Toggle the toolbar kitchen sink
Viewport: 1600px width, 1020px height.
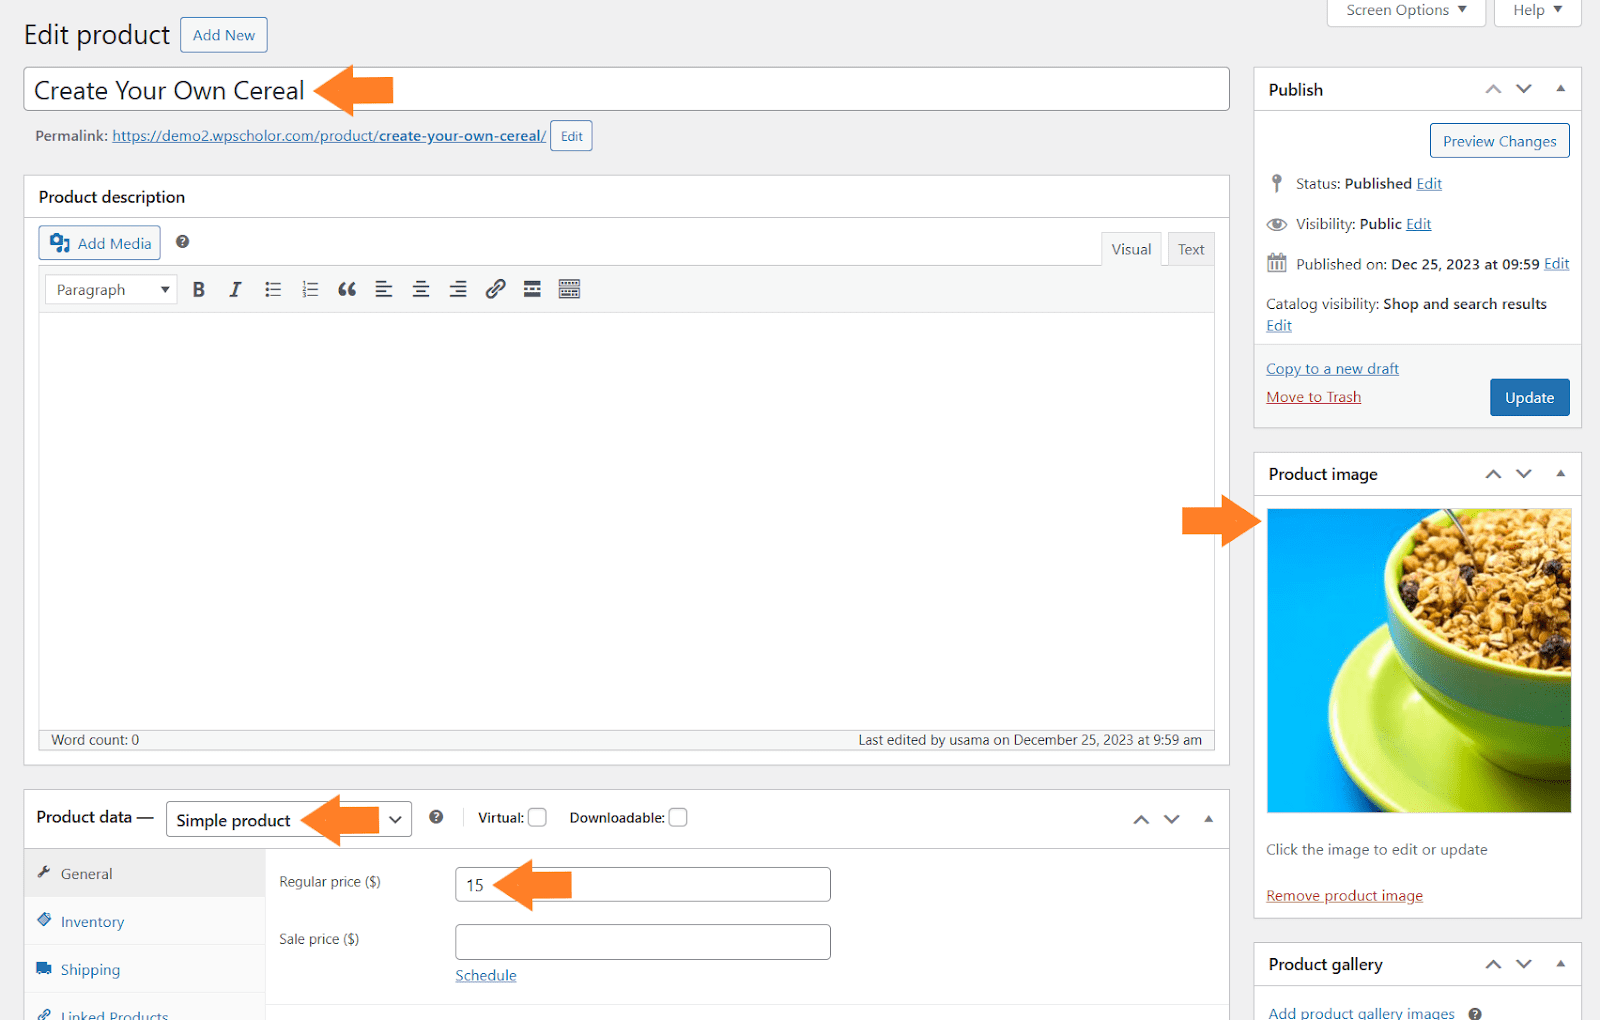(569, 290)
